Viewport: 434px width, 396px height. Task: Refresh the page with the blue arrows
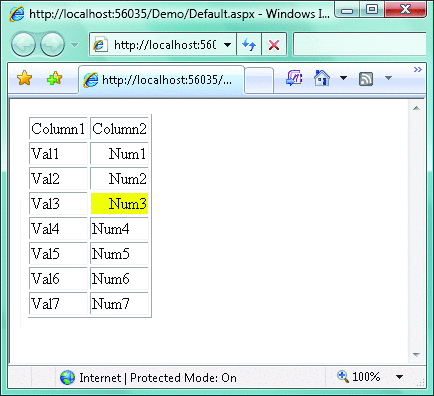(249, 44)
